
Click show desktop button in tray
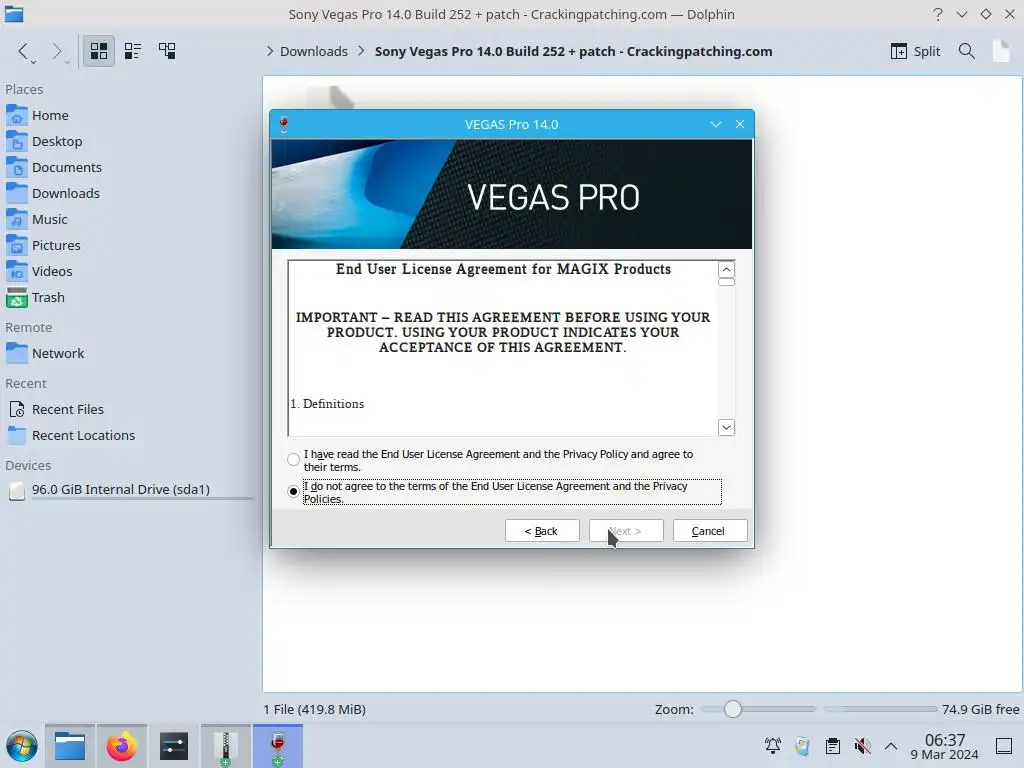pyautogui.click(x=1004, y=746)
